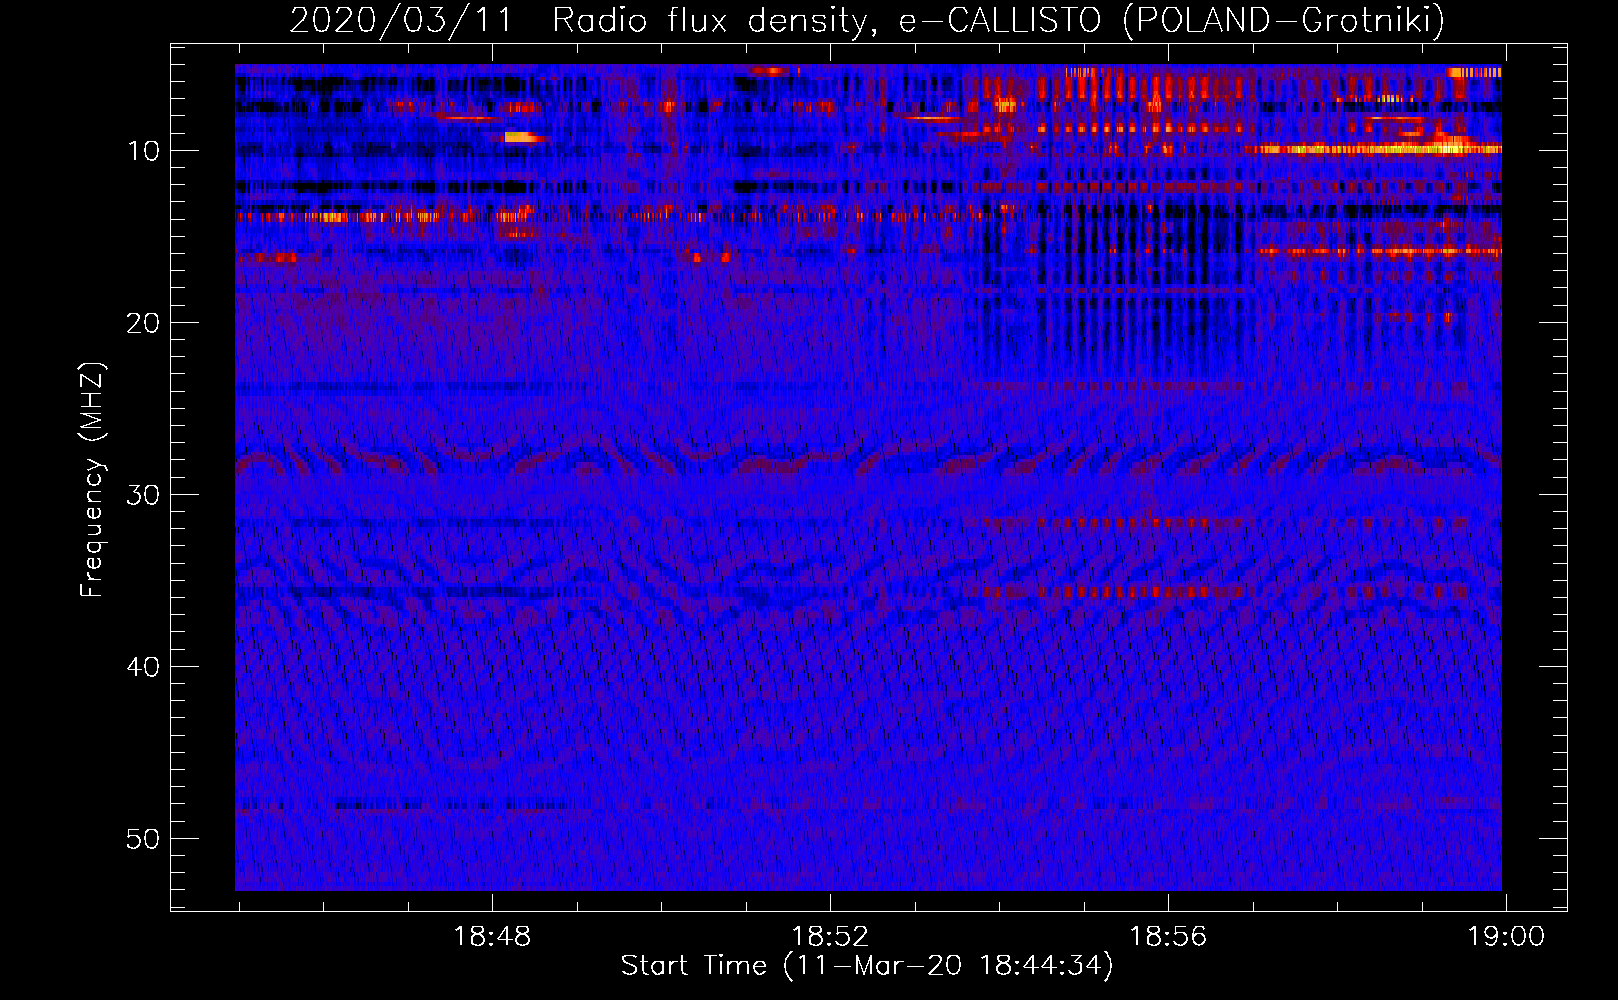Click the 'Frequency (MHZ)' axis label
1618x1000 pixels.
pyautogui.click(x=92, y=480)
